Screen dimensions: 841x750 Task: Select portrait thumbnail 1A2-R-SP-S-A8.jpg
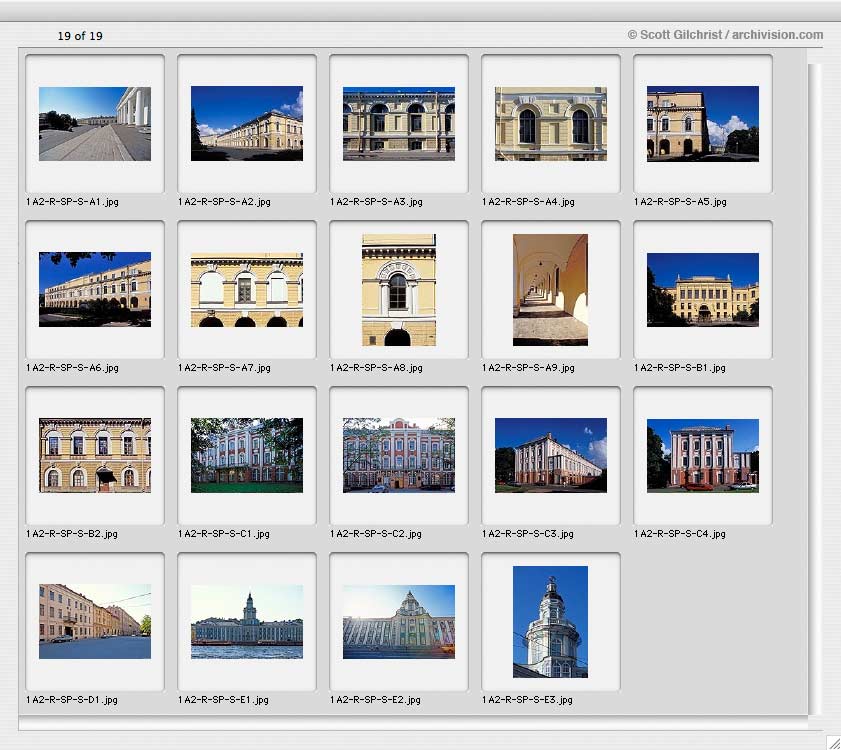coord(399,290)
